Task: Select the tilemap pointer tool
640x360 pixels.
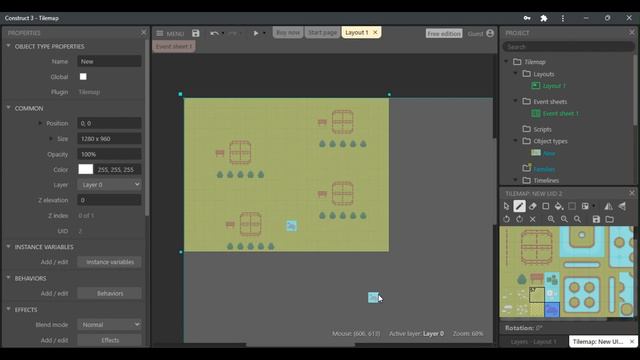Action: coord(507,206)
